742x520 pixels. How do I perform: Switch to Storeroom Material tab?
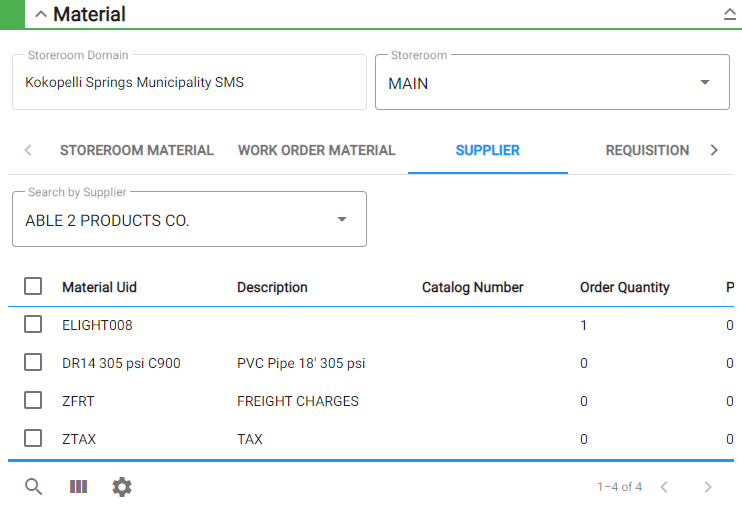point(137,151)
